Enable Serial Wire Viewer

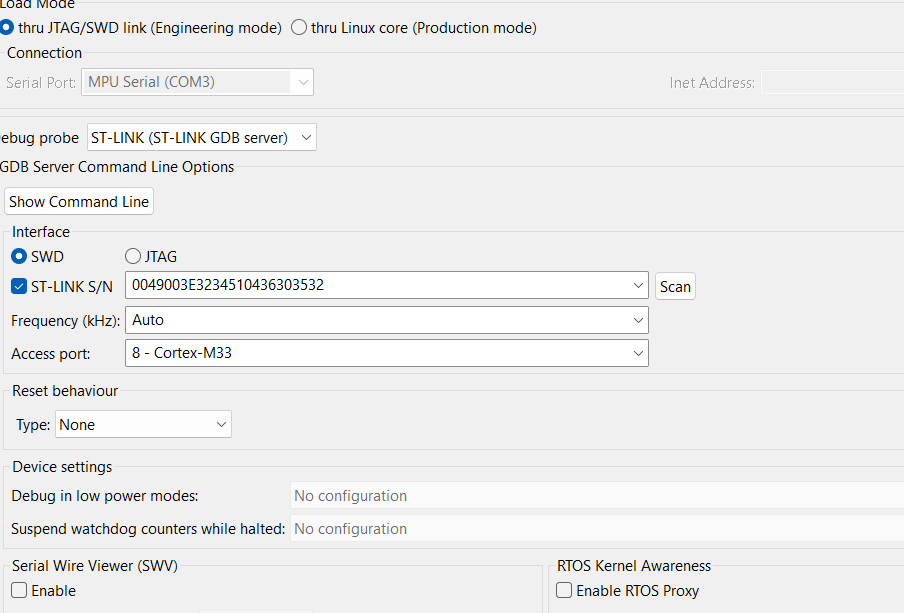pos(17,590)
